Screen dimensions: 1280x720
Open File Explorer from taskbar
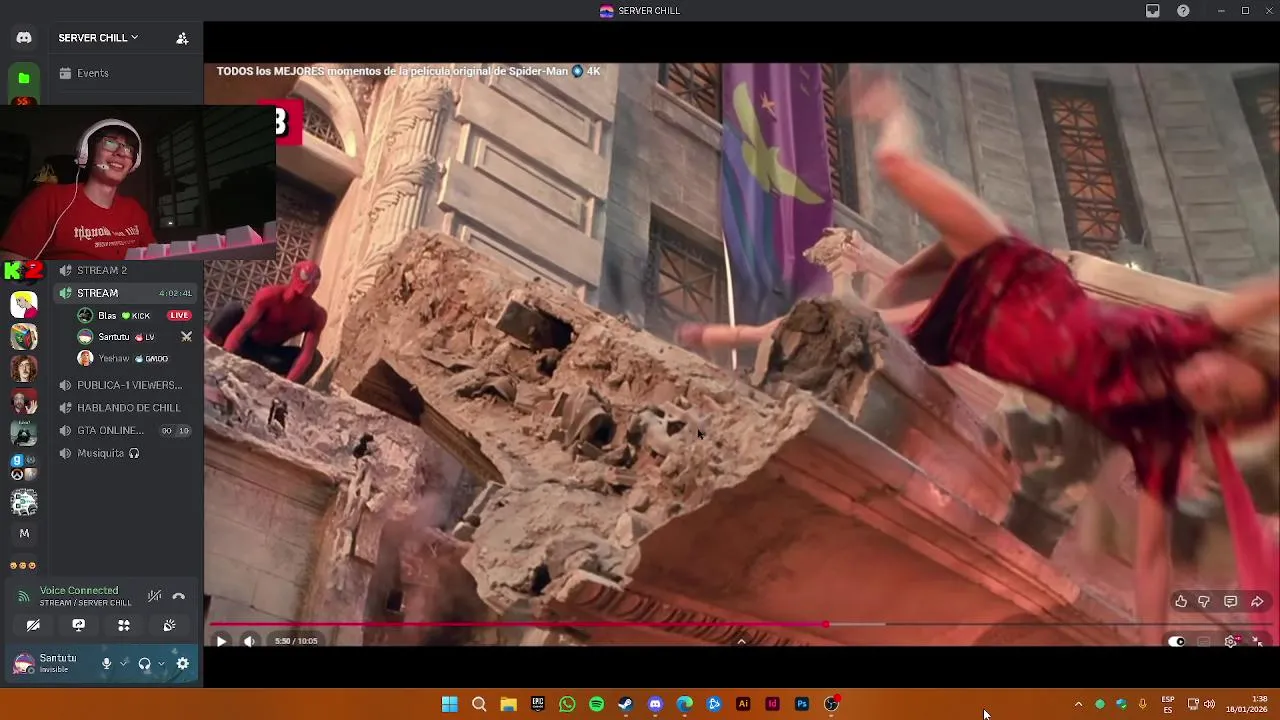point(508,704)
